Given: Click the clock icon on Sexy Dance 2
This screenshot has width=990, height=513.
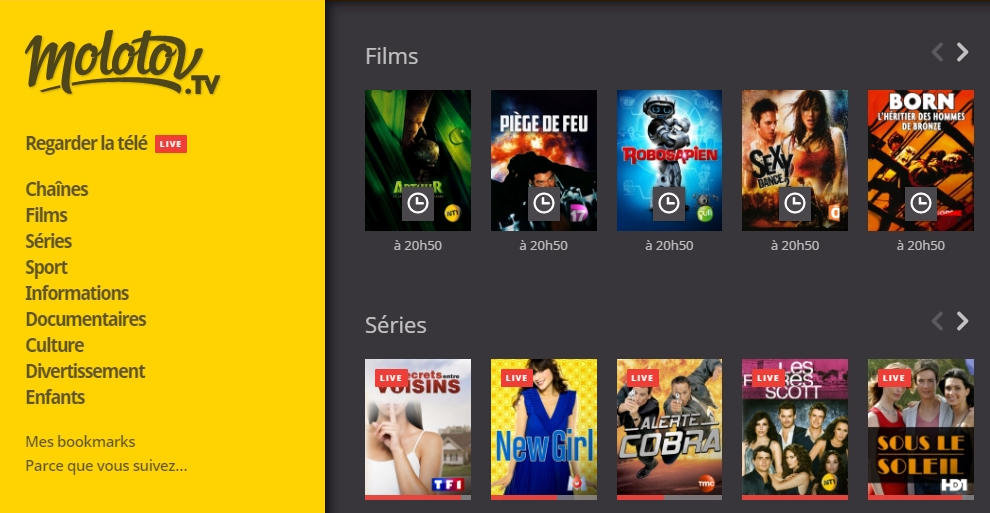Looking at the screenshot, I should pyautogui.click(x=794, y=203).
